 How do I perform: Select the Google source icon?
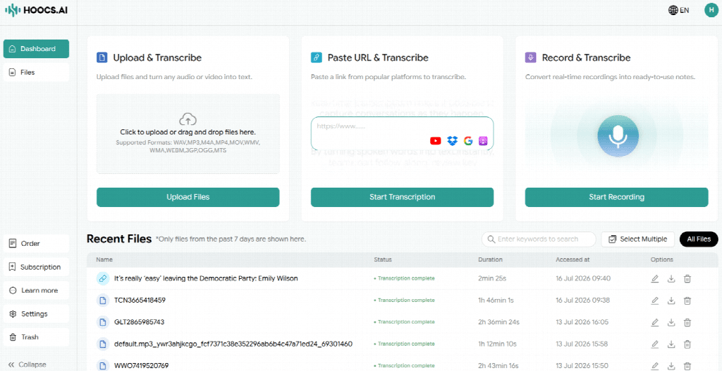click(468, 141)
